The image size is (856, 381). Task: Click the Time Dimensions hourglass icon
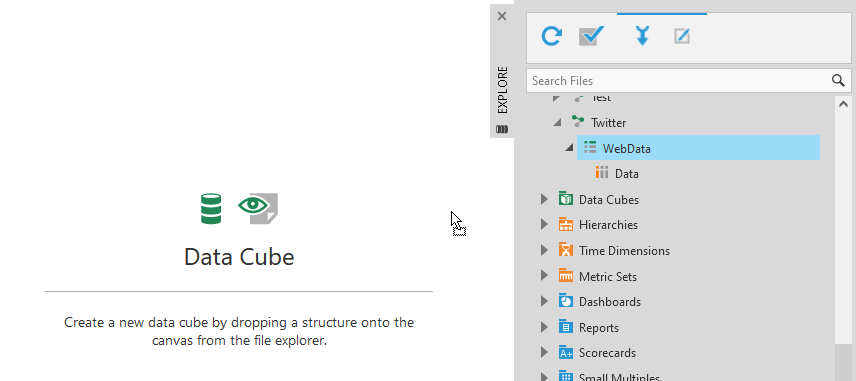coord(566,250)
